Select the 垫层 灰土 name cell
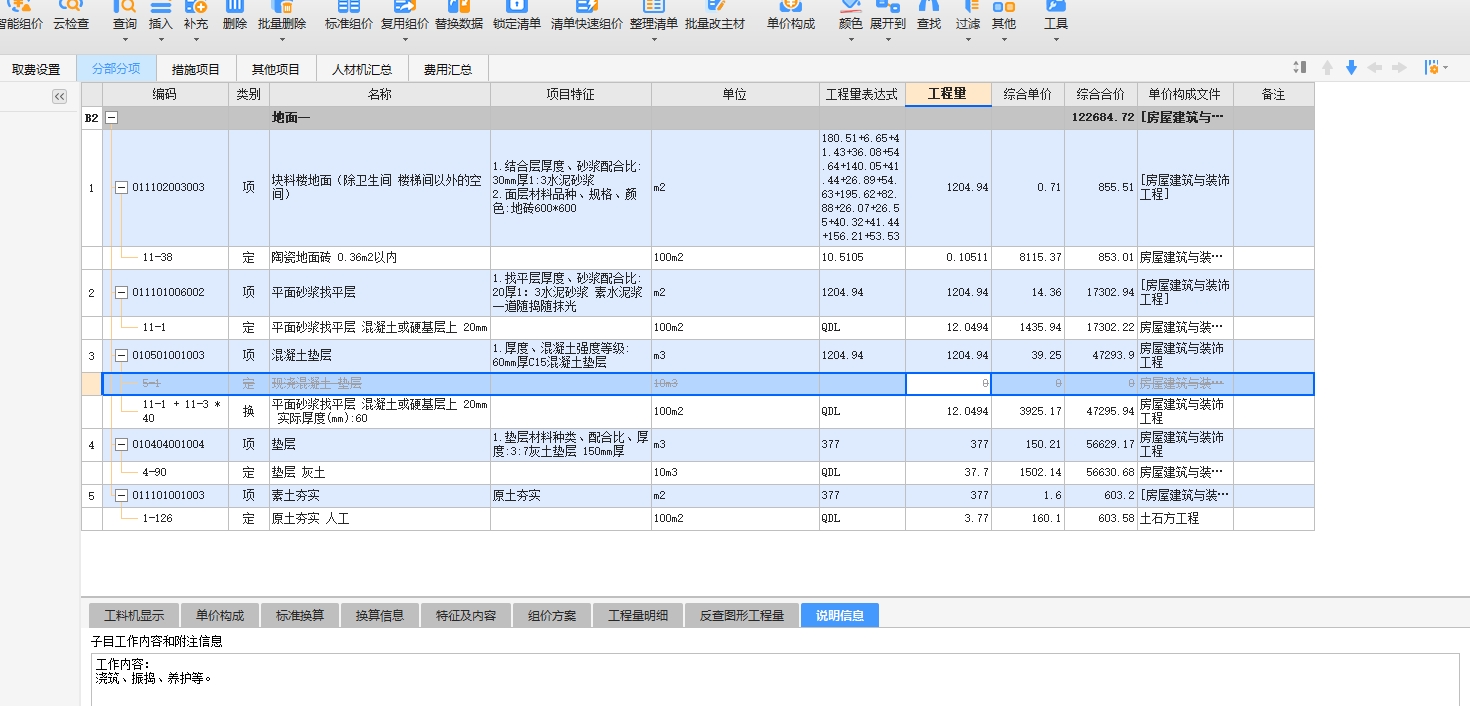The height and width of the screenshot is (706, 1470). 380,472
